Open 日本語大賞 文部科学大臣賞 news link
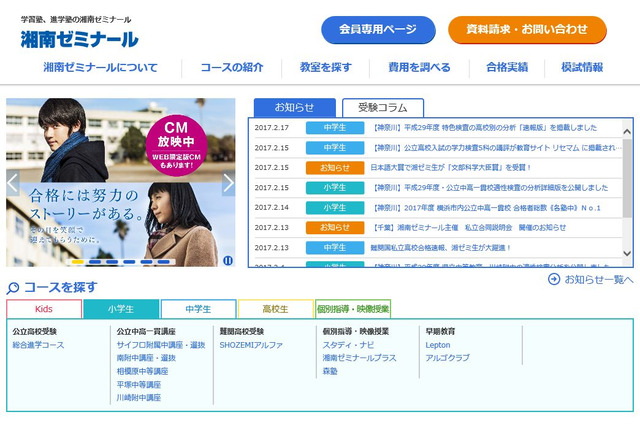 (x=451, y=168)
